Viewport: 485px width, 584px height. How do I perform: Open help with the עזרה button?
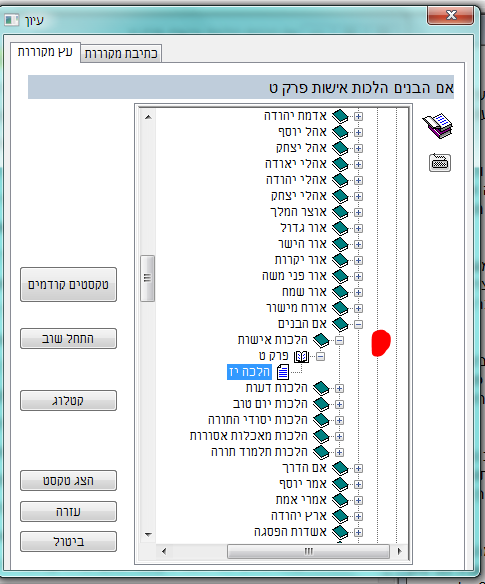click(69, 512)
